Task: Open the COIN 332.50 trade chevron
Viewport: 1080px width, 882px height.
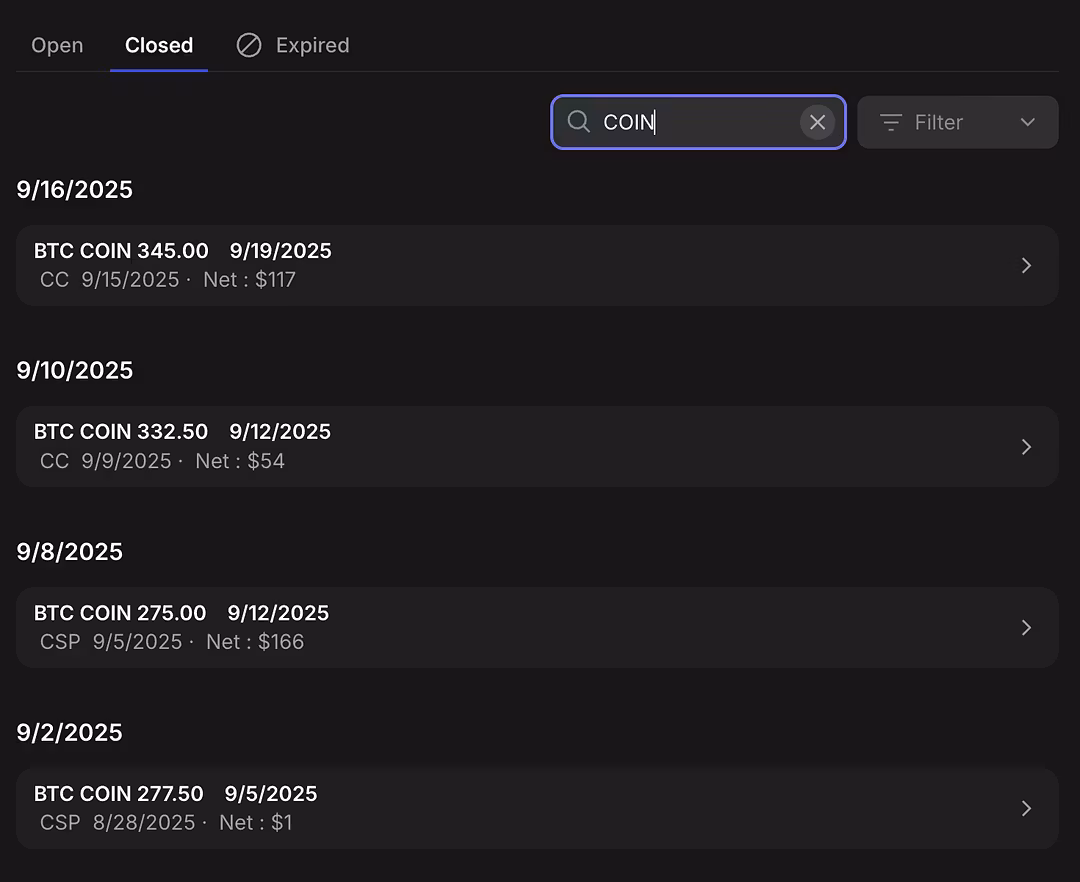Action: [1026, 446]
